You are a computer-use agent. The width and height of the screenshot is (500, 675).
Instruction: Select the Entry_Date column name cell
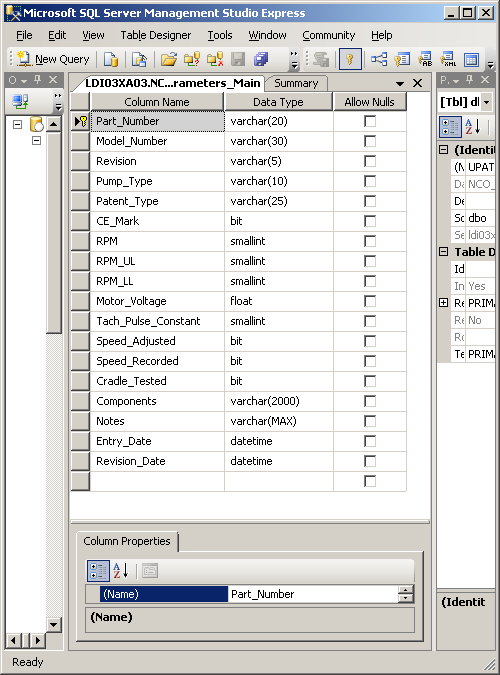tap(157, 441)
